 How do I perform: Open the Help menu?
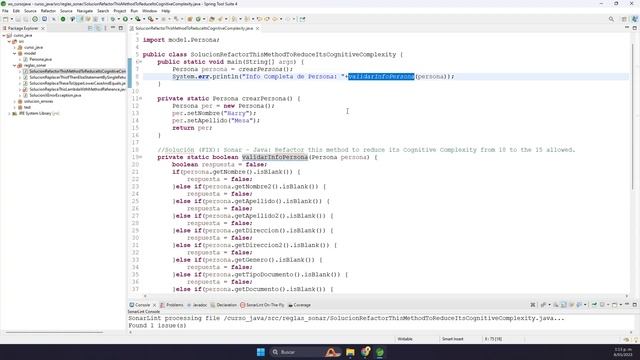tap(165, 11)
